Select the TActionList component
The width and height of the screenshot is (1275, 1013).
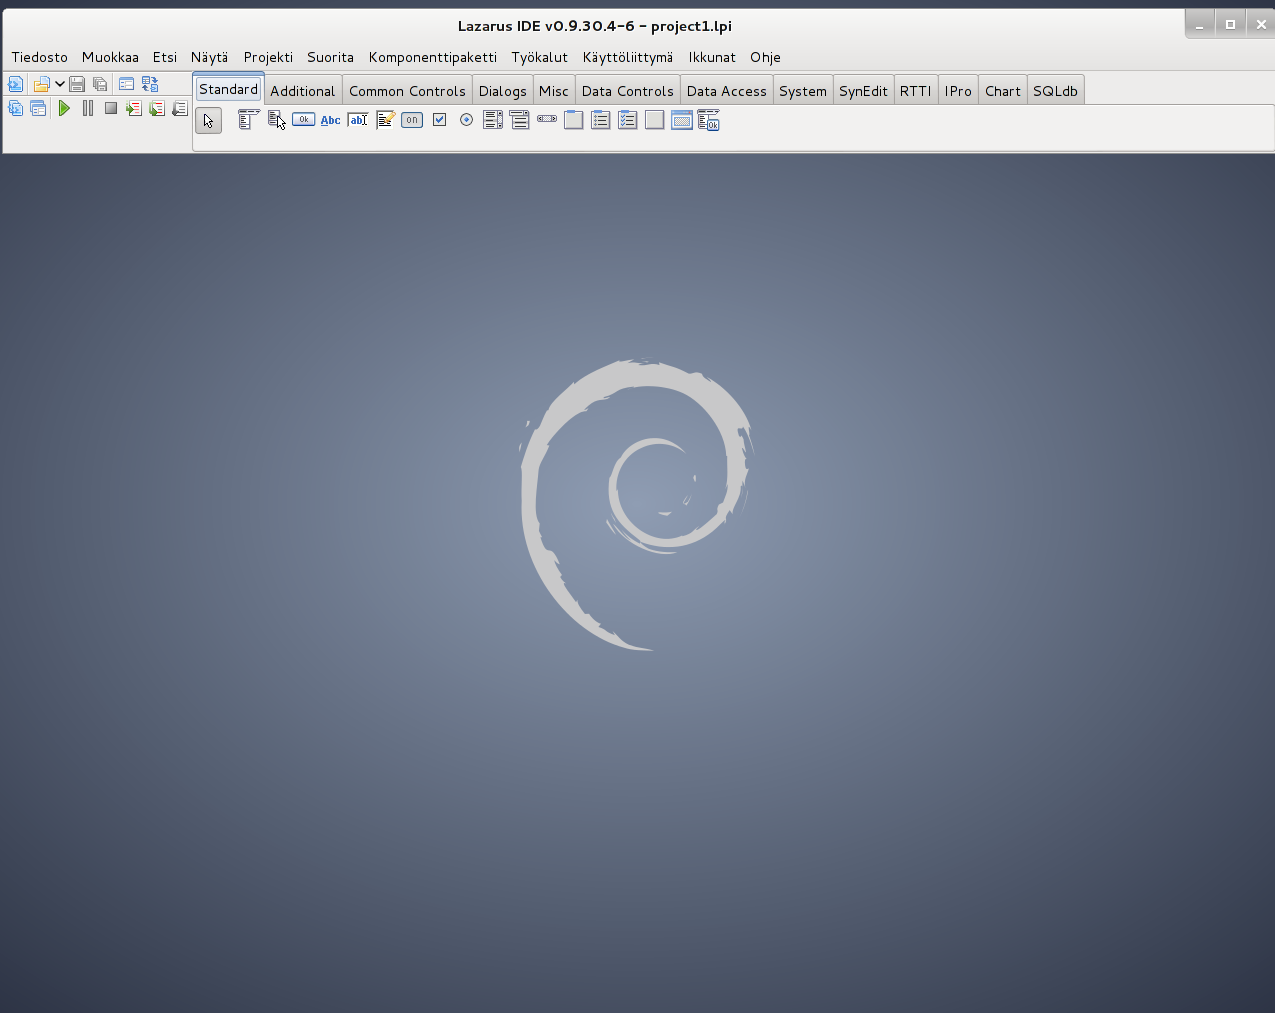pyautogui.click(x=709, y=120)
